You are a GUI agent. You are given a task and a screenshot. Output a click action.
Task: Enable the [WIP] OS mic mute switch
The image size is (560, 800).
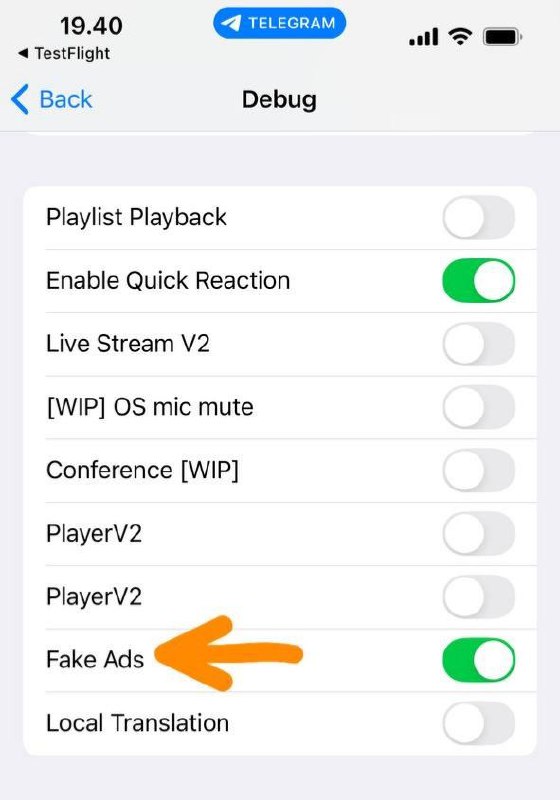(478, 407)
